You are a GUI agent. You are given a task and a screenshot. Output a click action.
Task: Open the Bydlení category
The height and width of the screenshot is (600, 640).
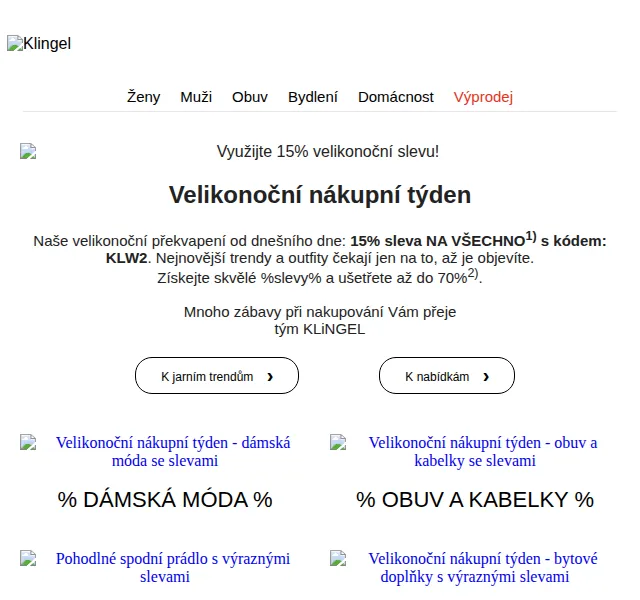(313, 97)
